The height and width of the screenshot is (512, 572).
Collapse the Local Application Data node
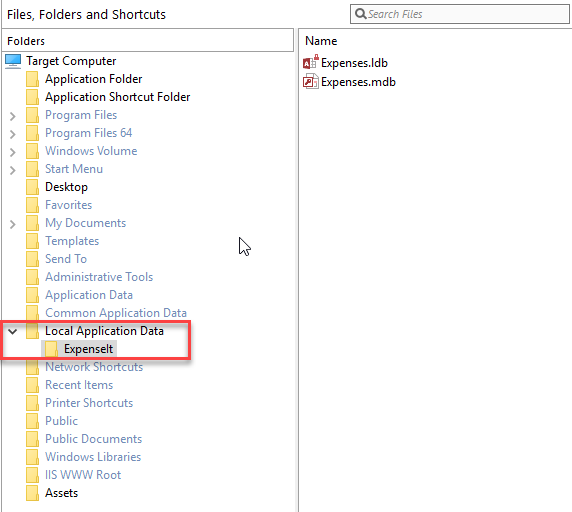pyautogui.click(x=13, y=331)
